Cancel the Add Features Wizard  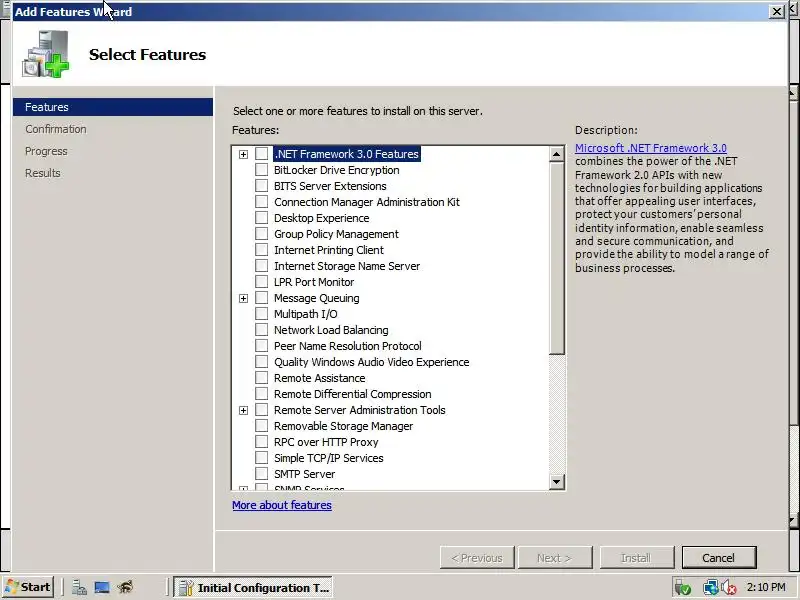718,558
